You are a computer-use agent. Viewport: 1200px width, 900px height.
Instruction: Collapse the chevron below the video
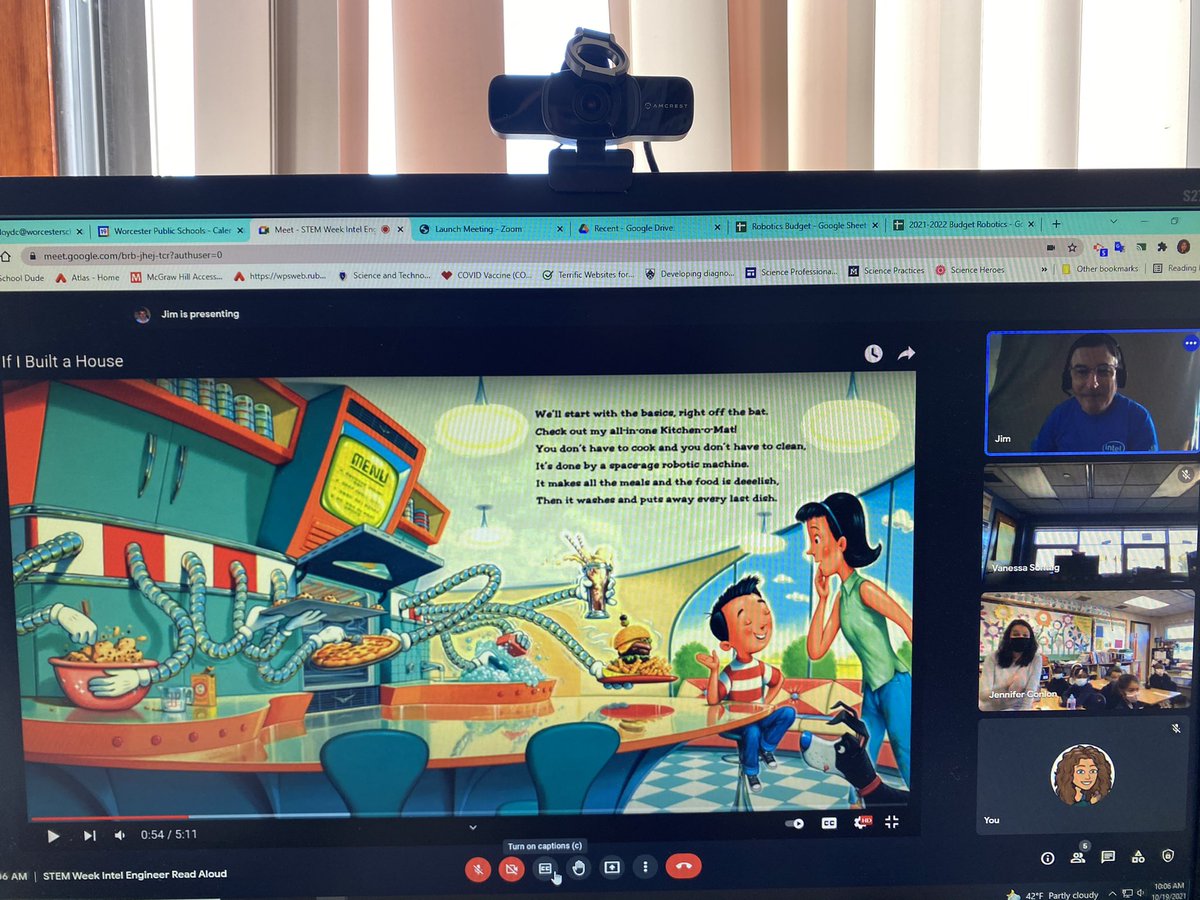(473, 827)
